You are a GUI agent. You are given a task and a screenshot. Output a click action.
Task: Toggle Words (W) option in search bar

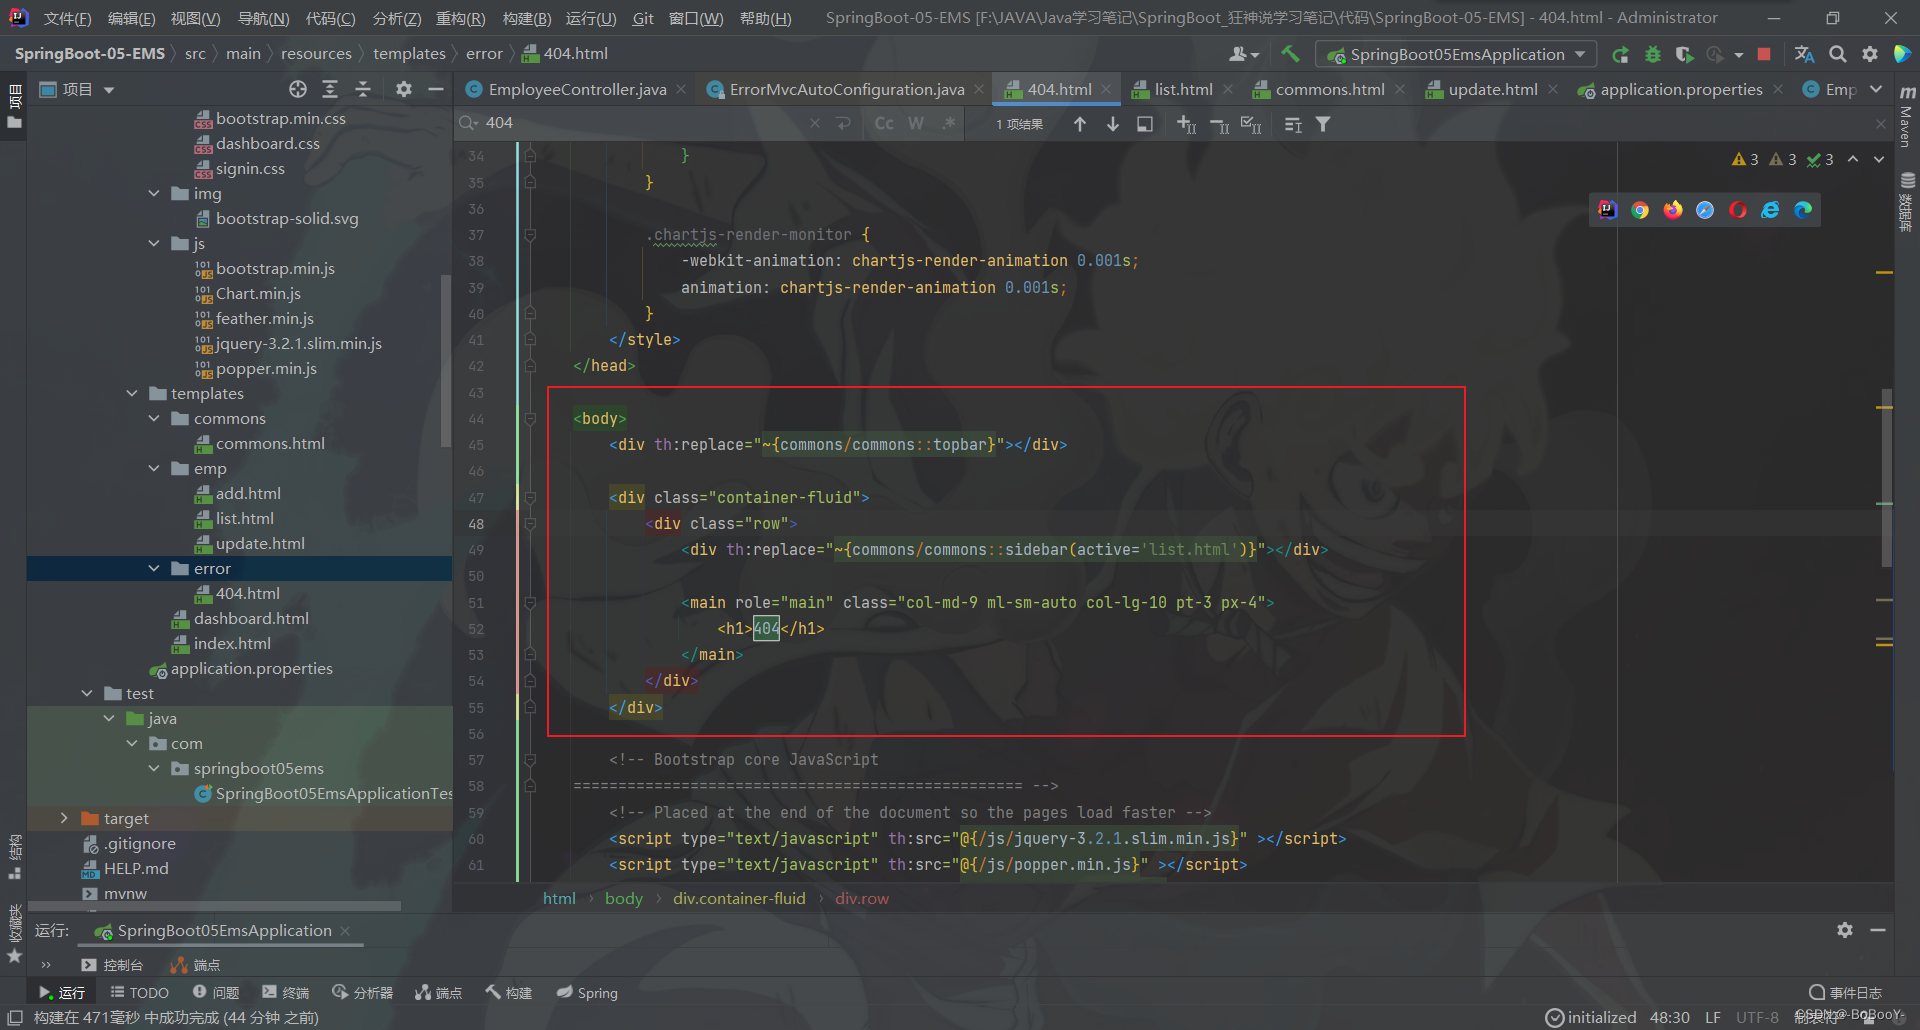[916, 124]
